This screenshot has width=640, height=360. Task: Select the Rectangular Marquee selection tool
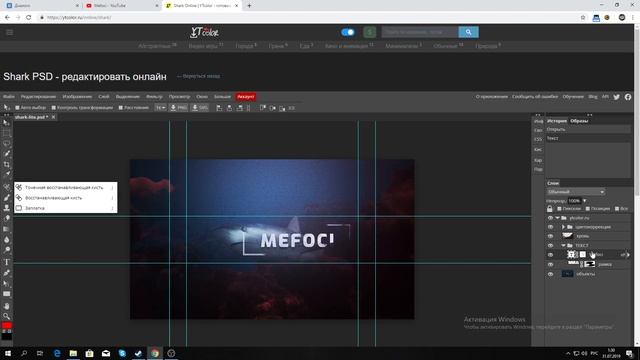click(x=7, y=133)
